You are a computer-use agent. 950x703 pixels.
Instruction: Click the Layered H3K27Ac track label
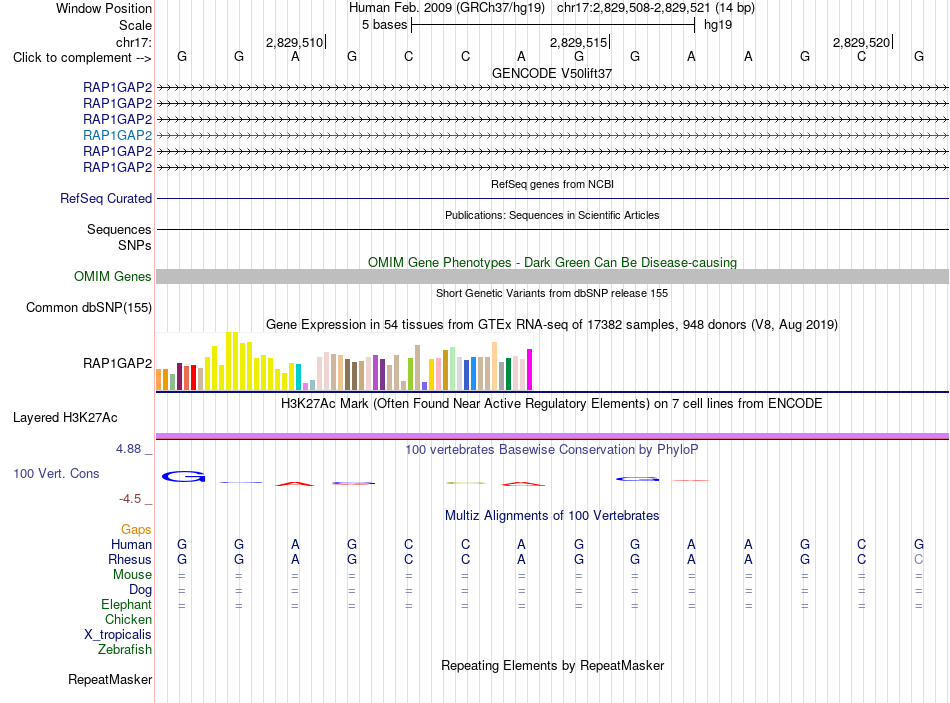(x=65, y=418)
